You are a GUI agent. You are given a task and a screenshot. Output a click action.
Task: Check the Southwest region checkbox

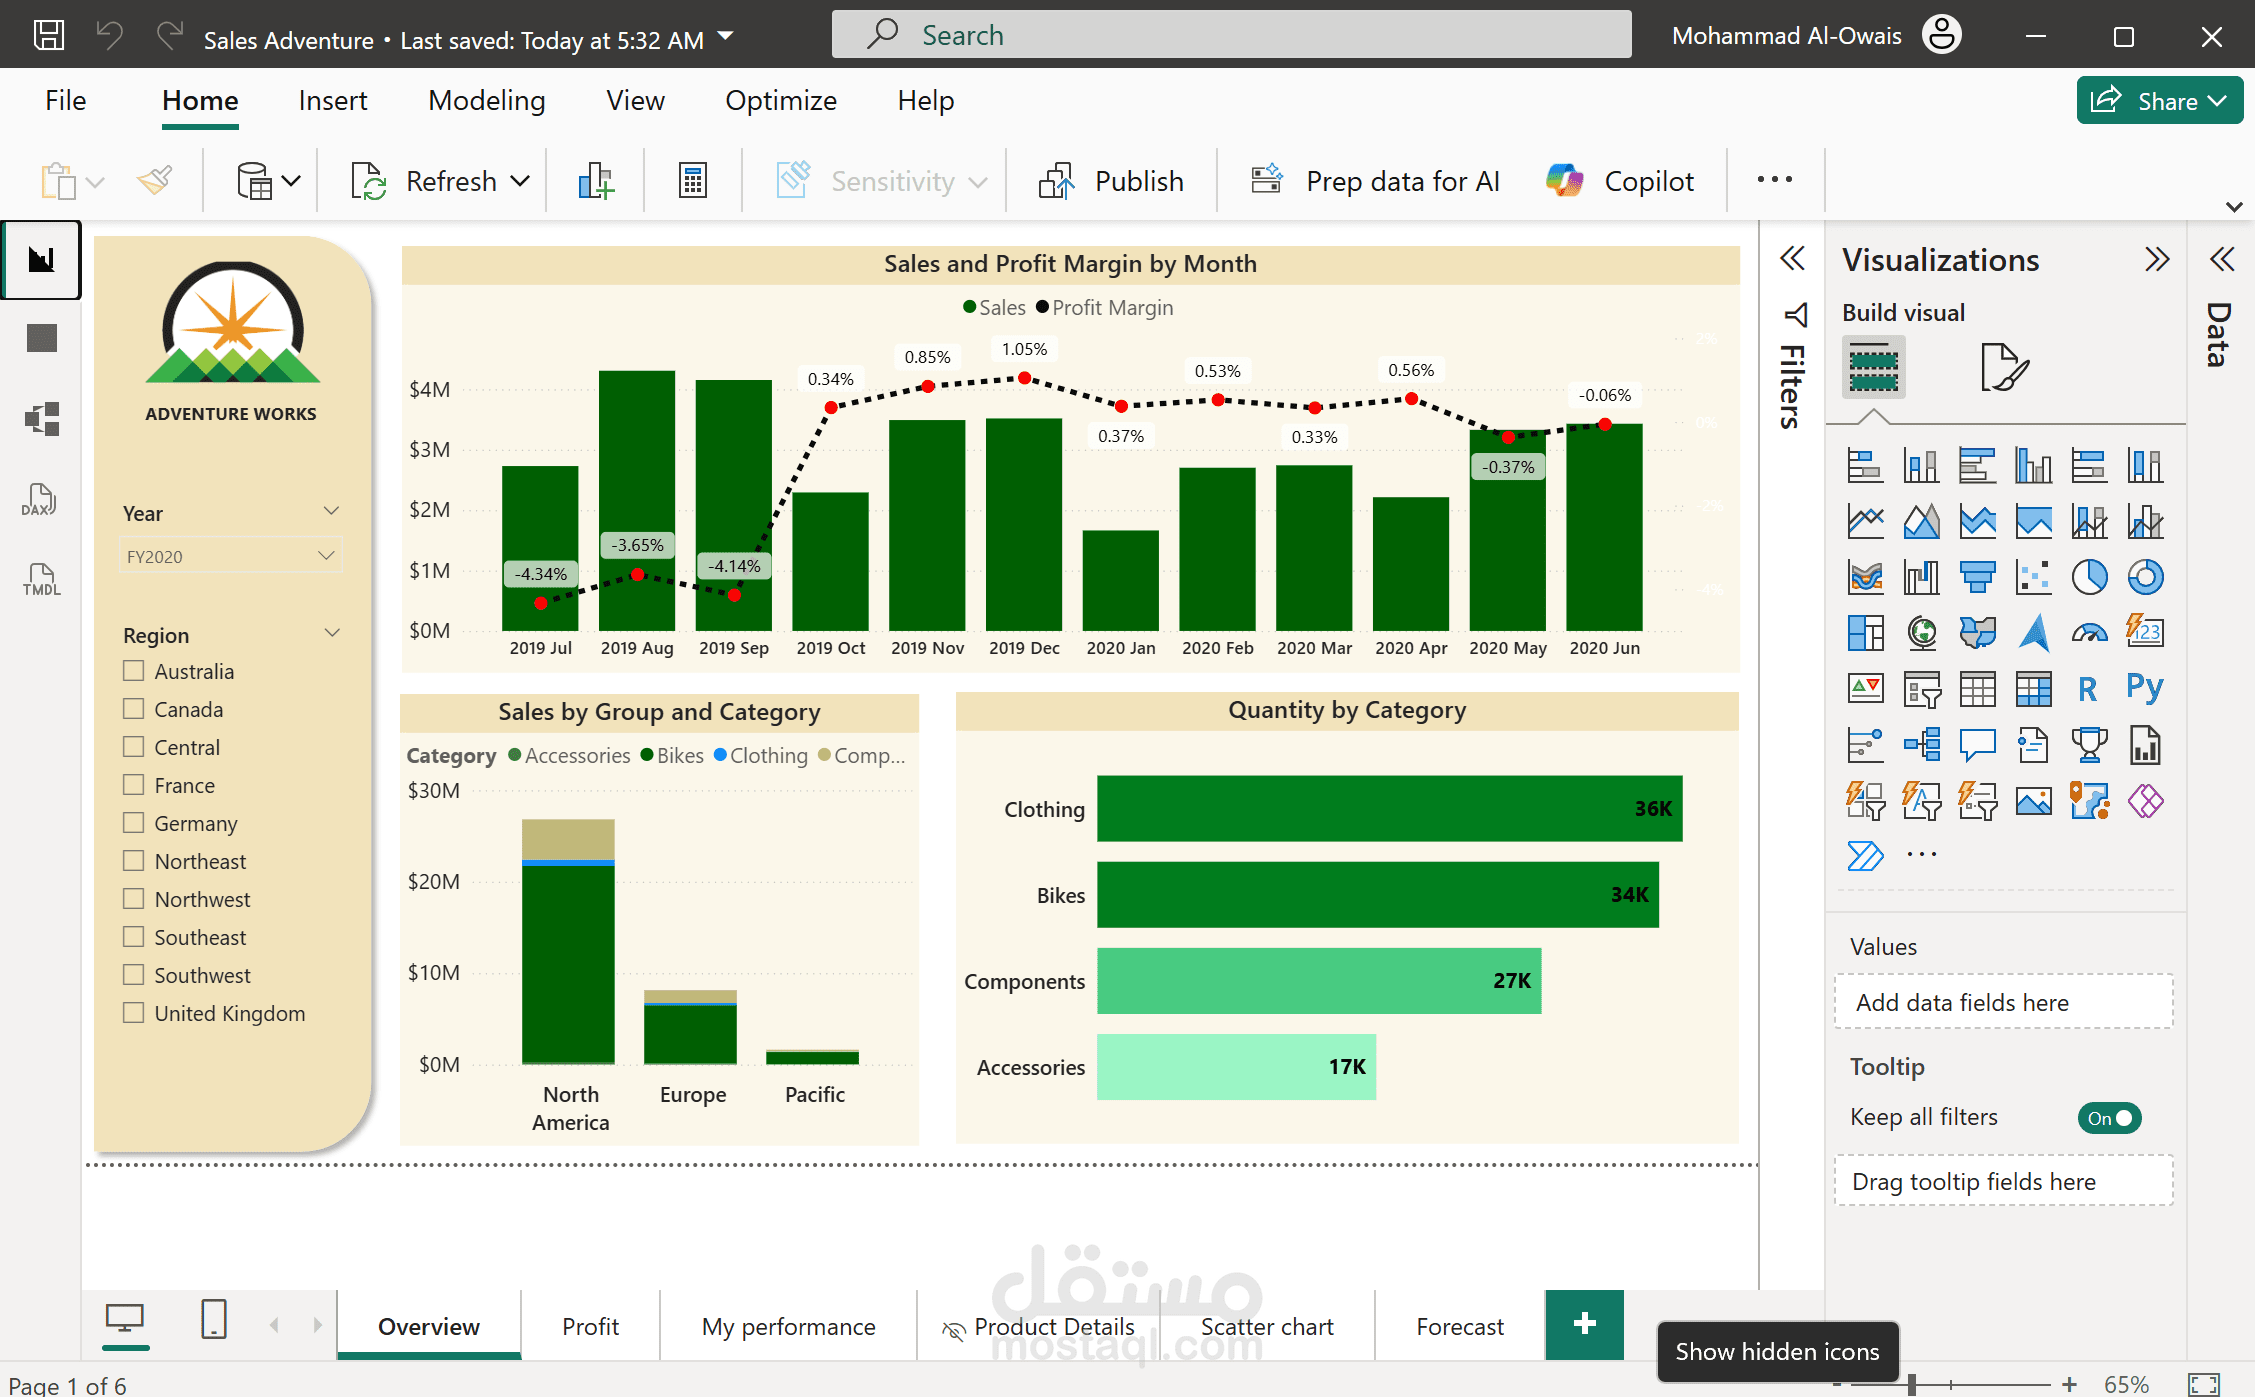point(134,974)
